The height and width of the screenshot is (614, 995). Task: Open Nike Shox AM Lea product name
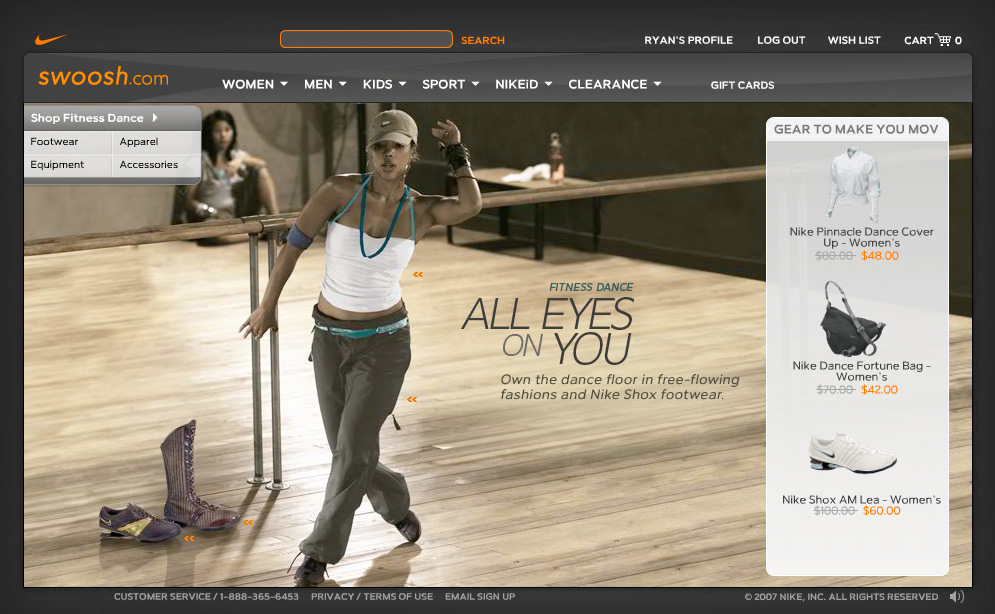tap(861, 500)
